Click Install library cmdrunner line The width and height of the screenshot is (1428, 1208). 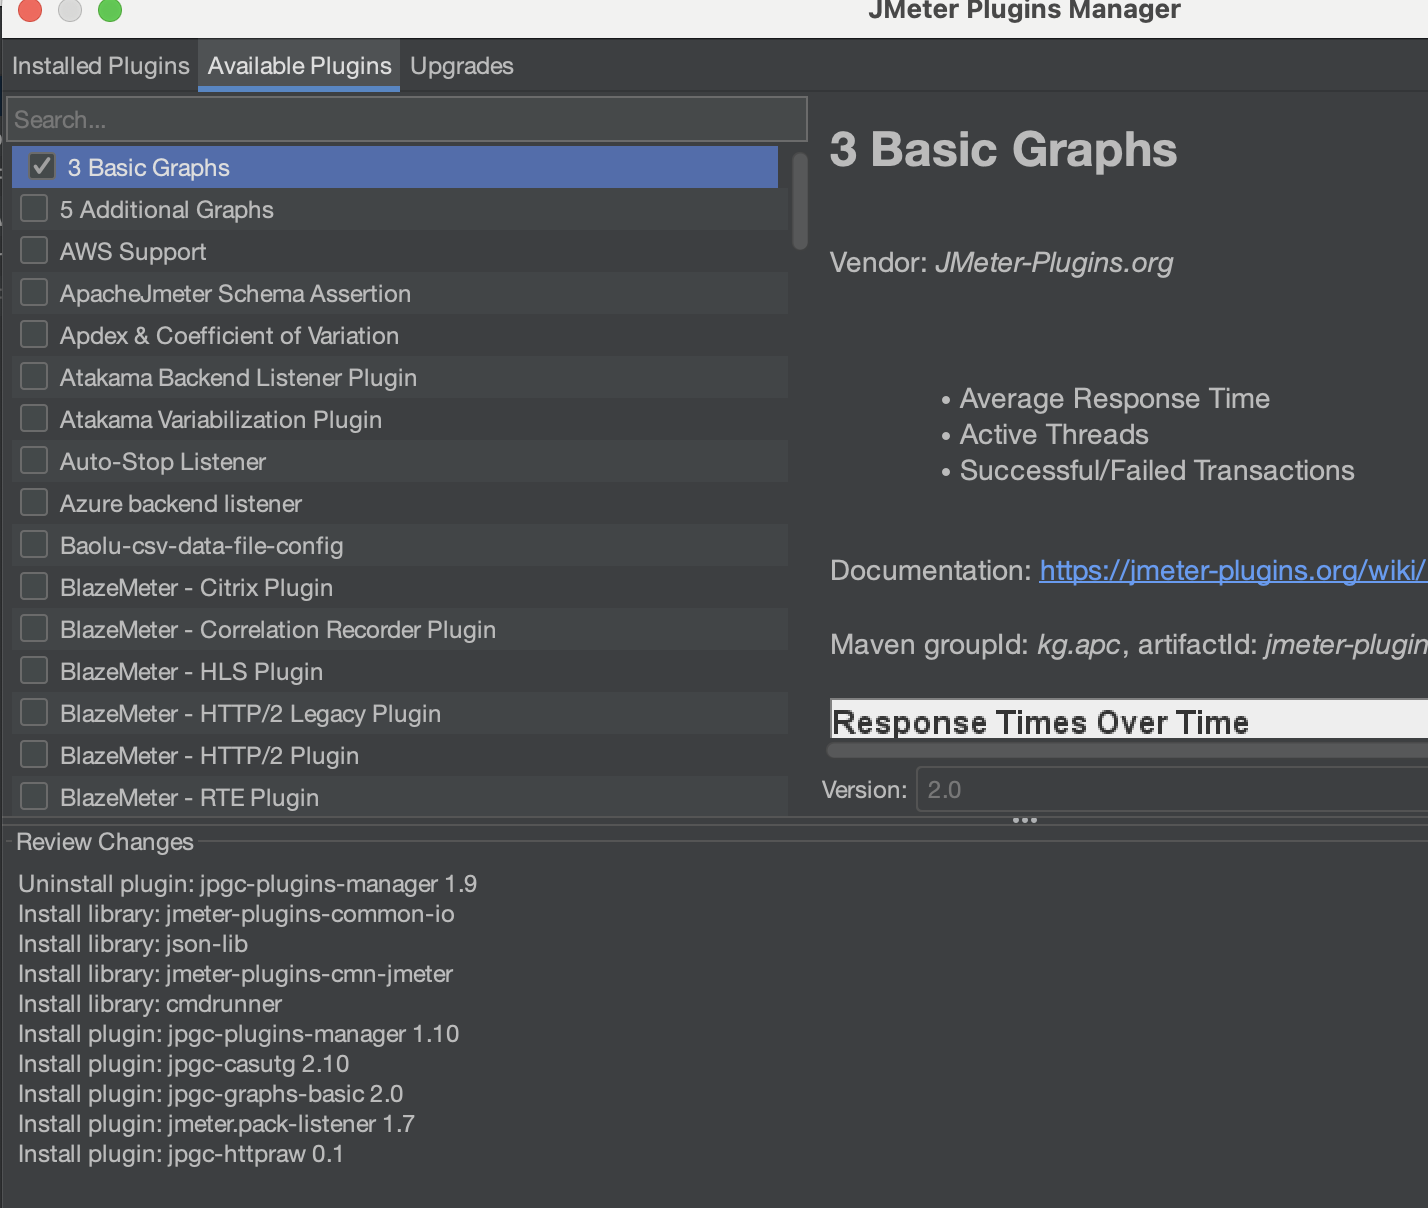(x=150, y=1004)
